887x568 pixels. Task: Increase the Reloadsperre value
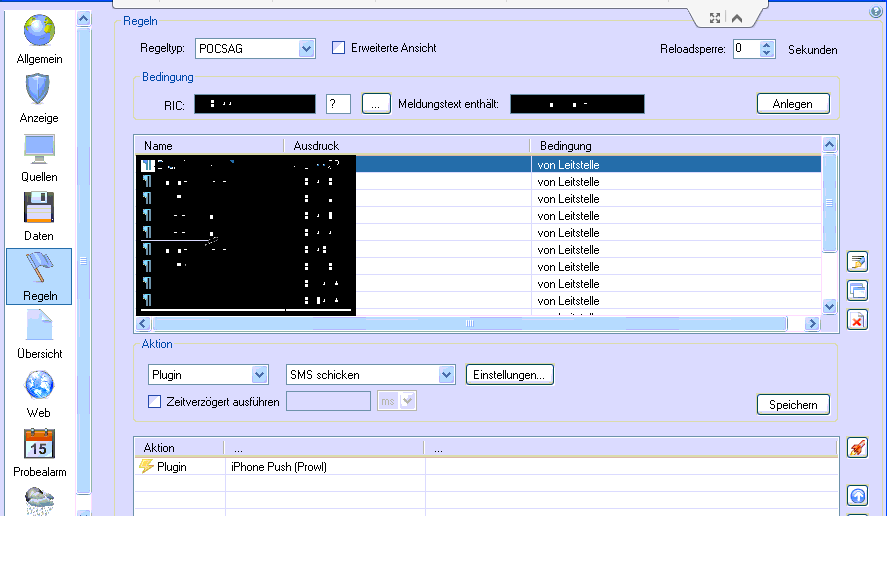coord(767,45)
